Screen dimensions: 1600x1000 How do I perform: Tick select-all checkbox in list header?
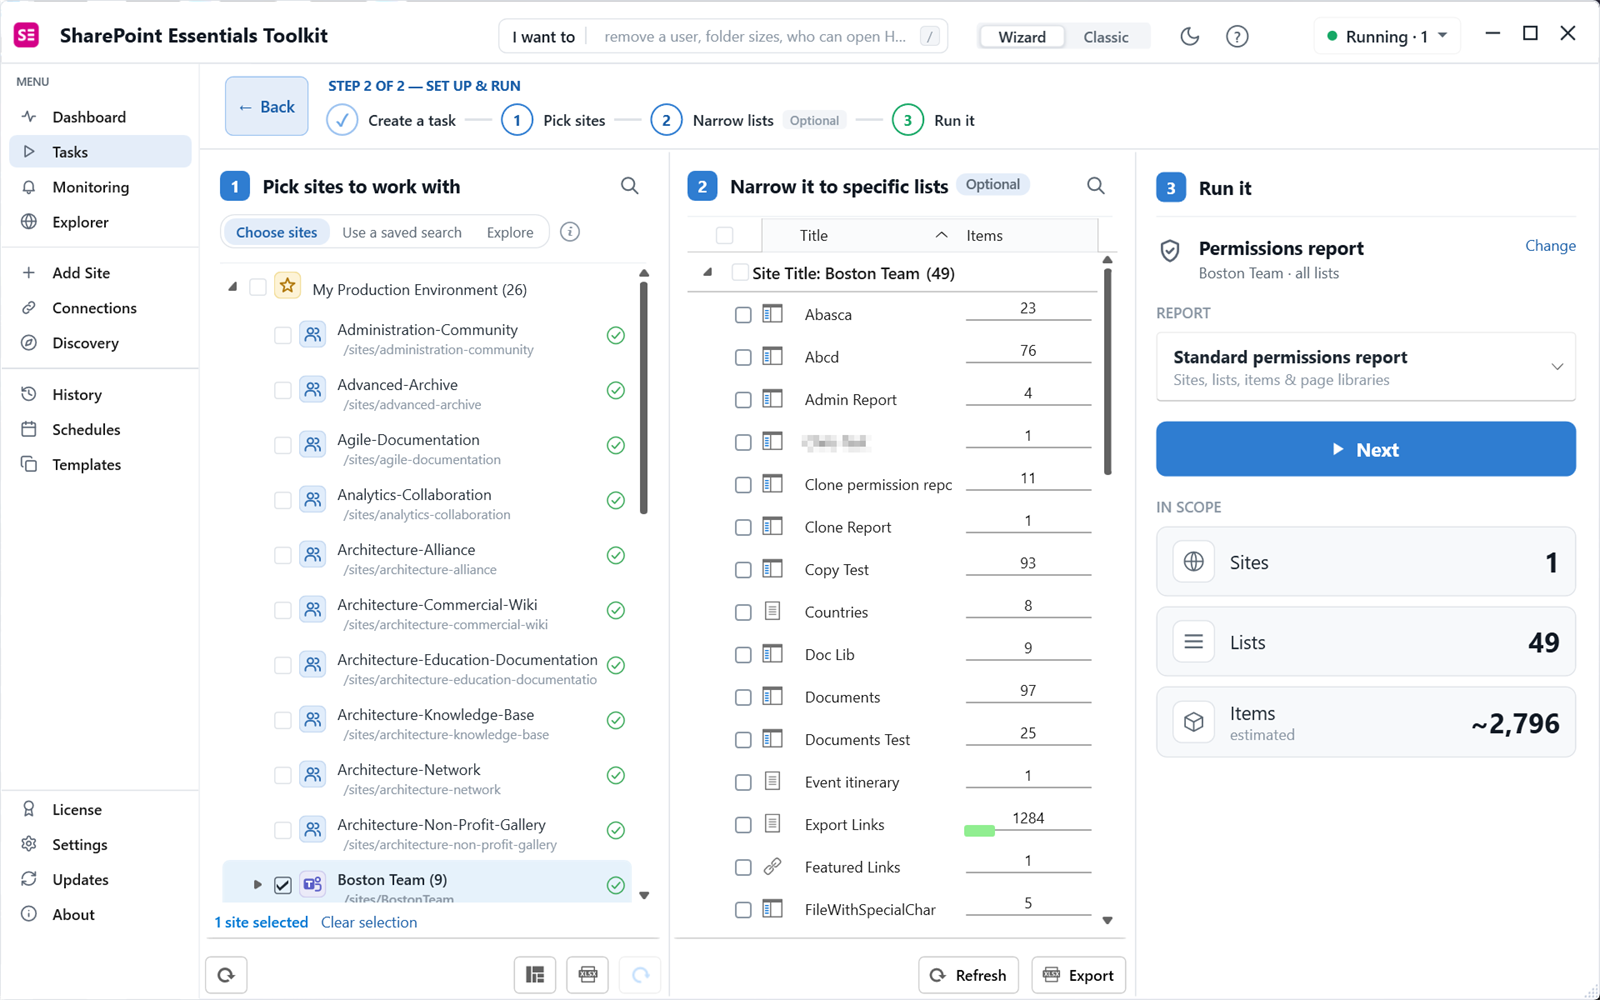(725, 236)
